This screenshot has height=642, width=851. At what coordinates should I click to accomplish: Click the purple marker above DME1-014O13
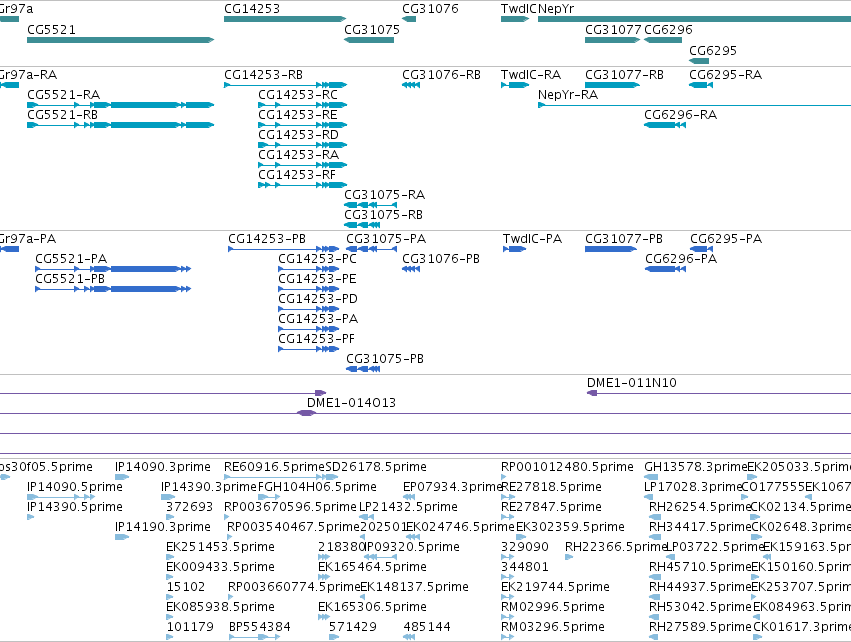[x=321, y=393]
